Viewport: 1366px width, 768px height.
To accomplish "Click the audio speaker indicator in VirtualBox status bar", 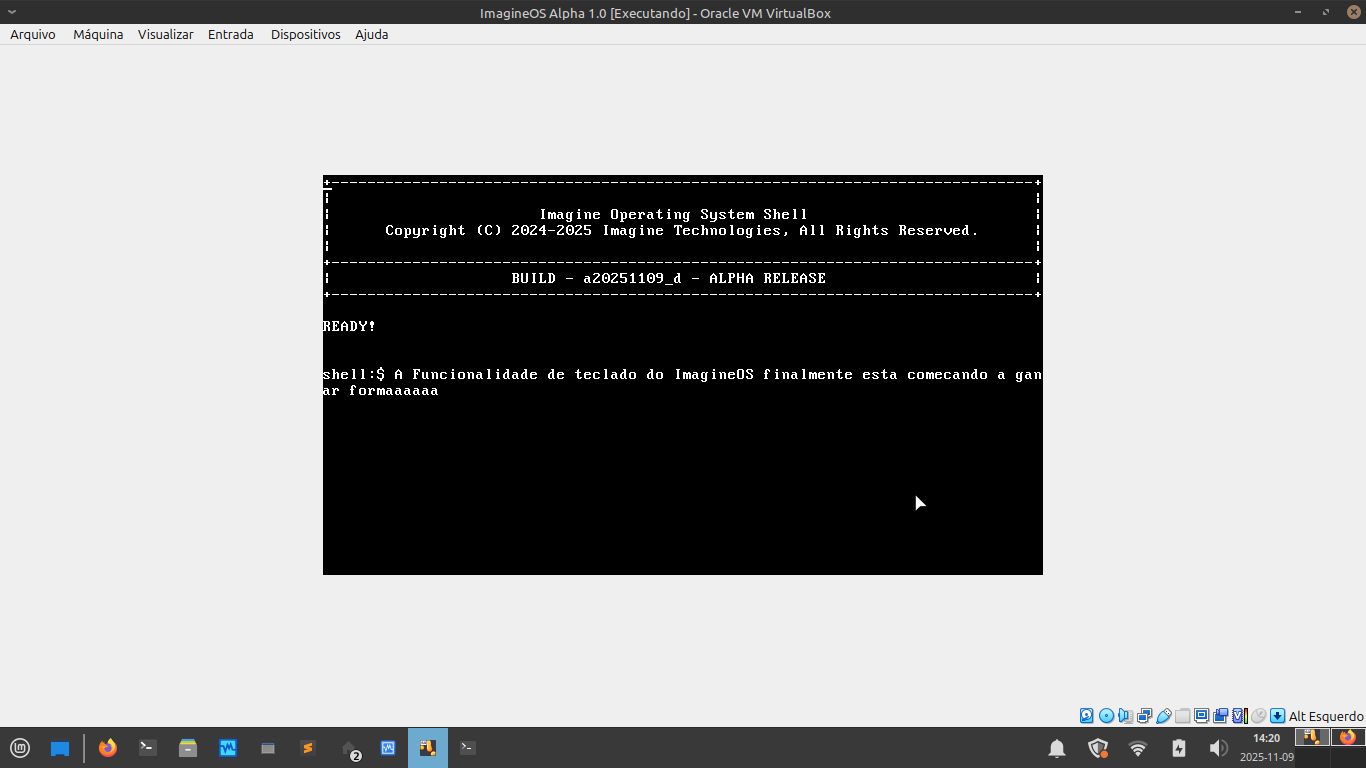I will (1125, 716).
